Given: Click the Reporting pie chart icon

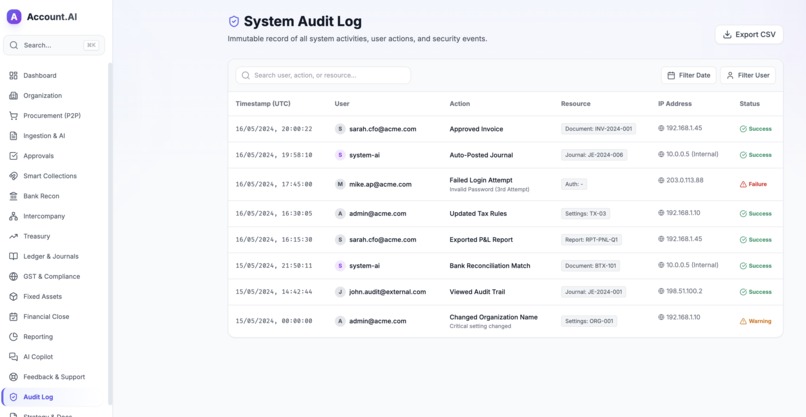Looking at the screenshot, I should [13, 336].
